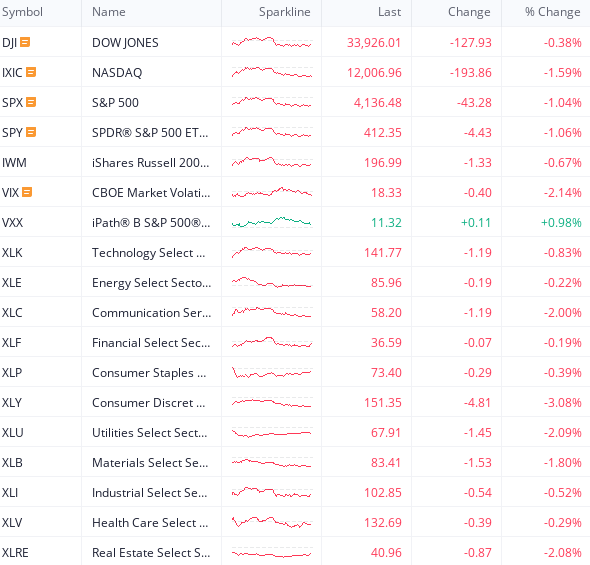Click the last price 12,006.96
The height and width of the screenshot is (565, 590).
click(x=374, y=72)
